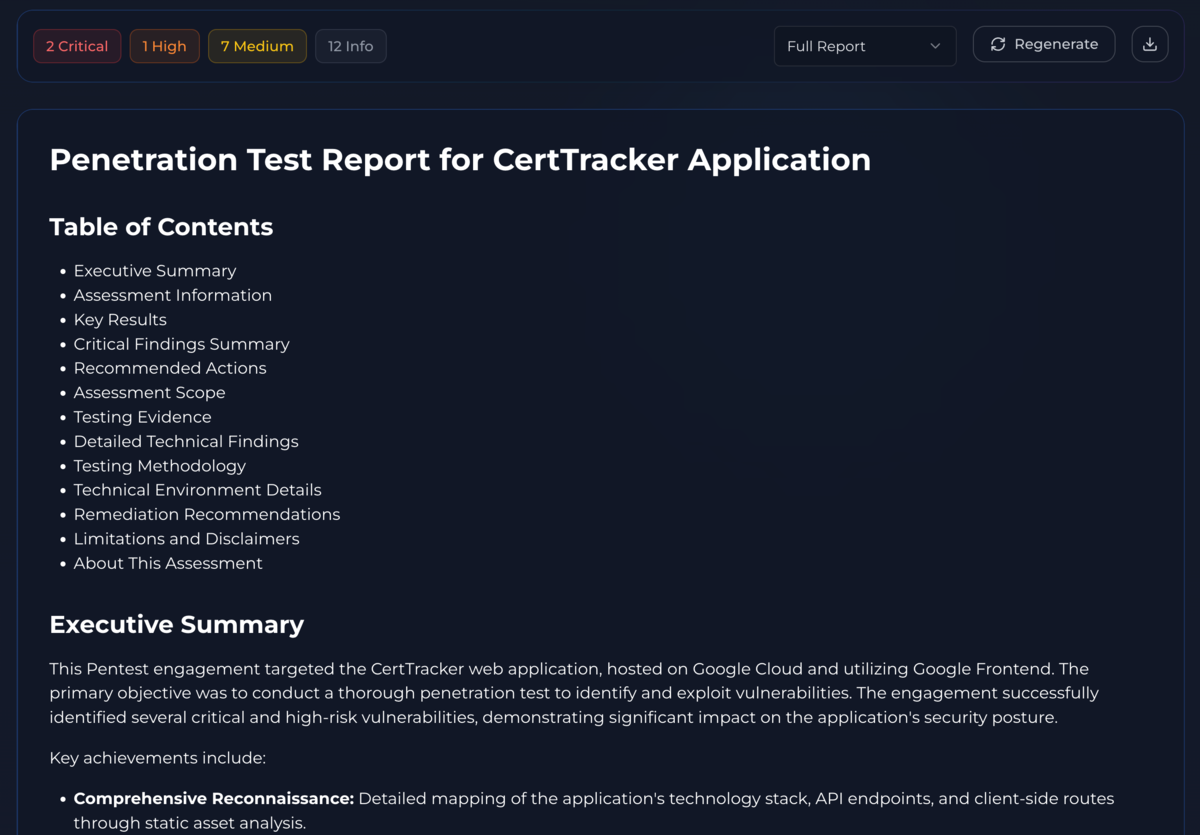Open Recommended Actions contents entry
The height and width of the screenshot is (835, 1200).
click(170, 368)
